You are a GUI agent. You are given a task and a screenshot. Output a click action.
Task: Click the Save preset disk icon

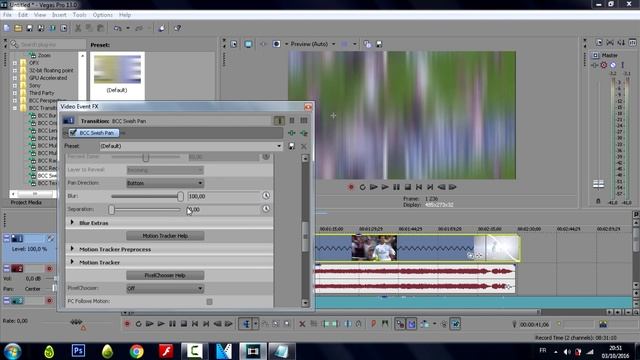[x=291, y=146]
